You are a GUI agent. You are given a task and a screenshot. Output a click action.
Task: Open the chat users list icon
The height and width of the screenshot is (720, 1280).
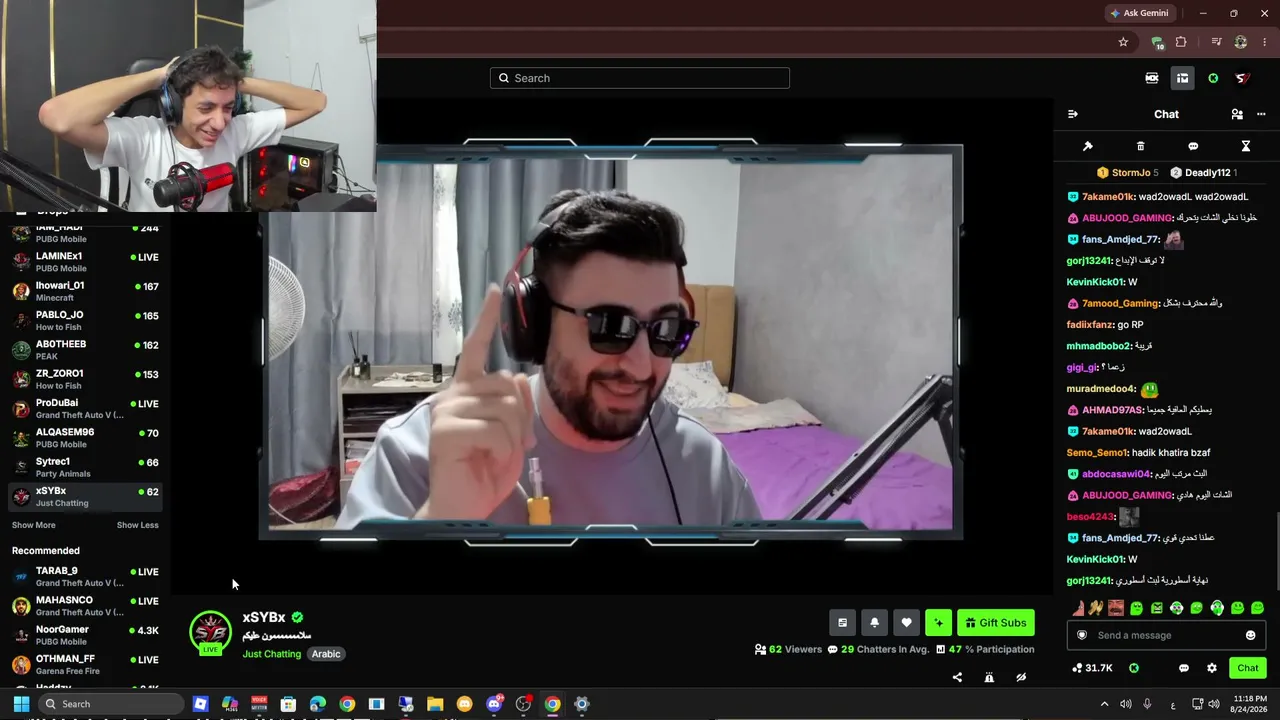tap(1237, 114)
